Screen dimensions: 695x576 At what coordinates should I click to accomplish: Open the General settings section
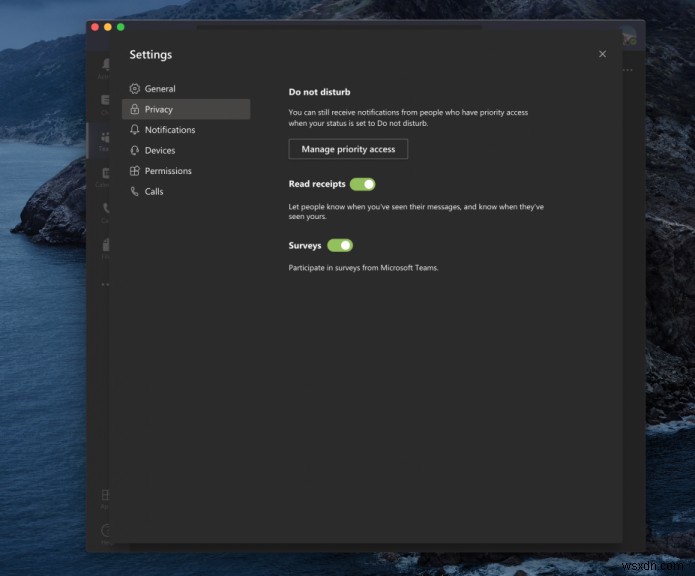186,89
